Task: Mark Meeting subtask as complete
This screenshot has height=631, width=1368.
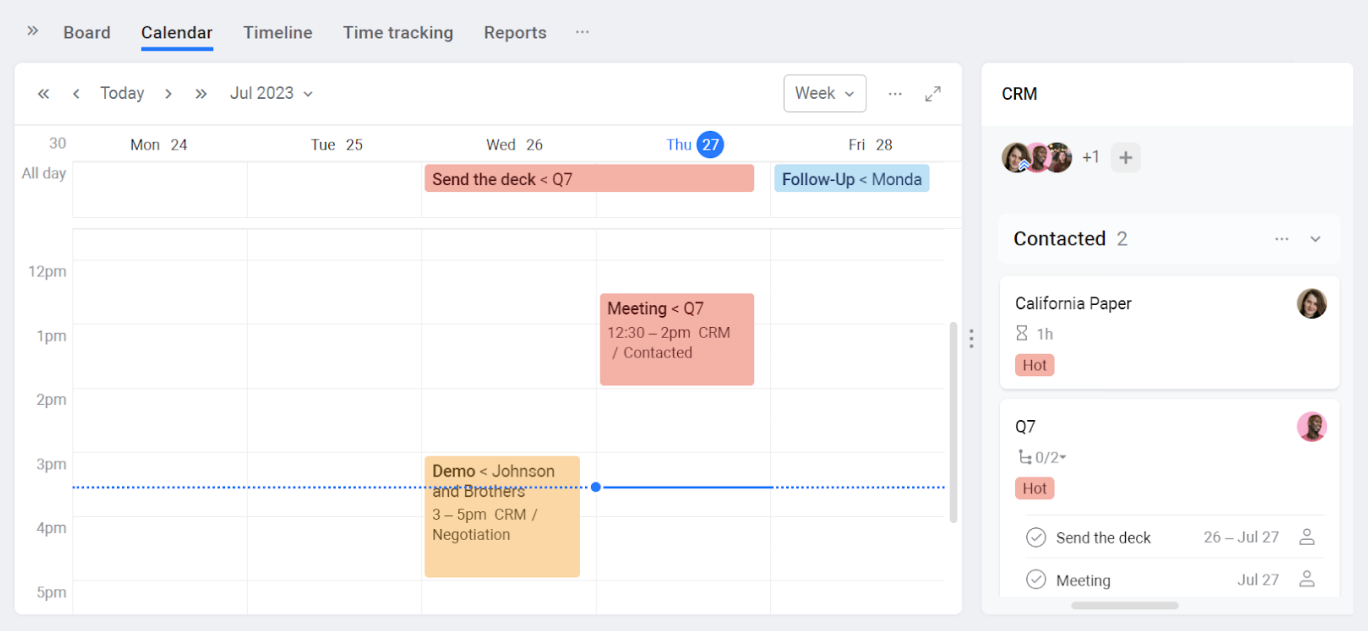Action: [x=1036, y=580]
